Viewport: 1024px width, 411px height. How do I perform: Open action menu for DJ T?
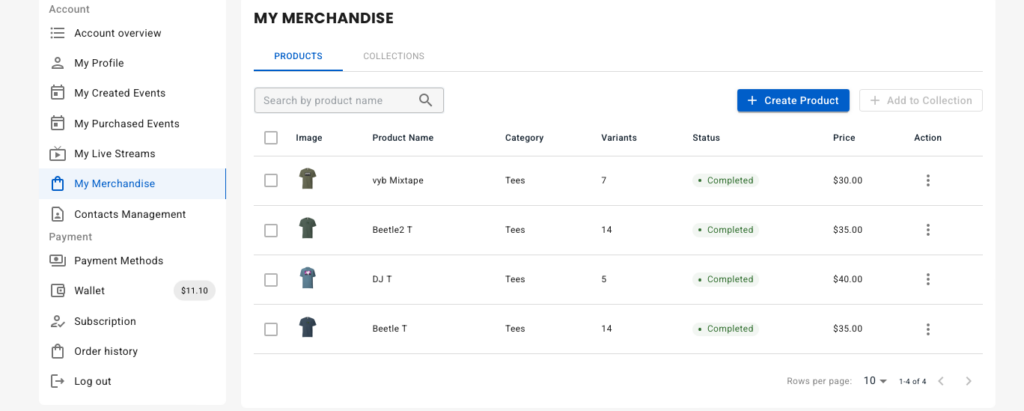(928, 280)
